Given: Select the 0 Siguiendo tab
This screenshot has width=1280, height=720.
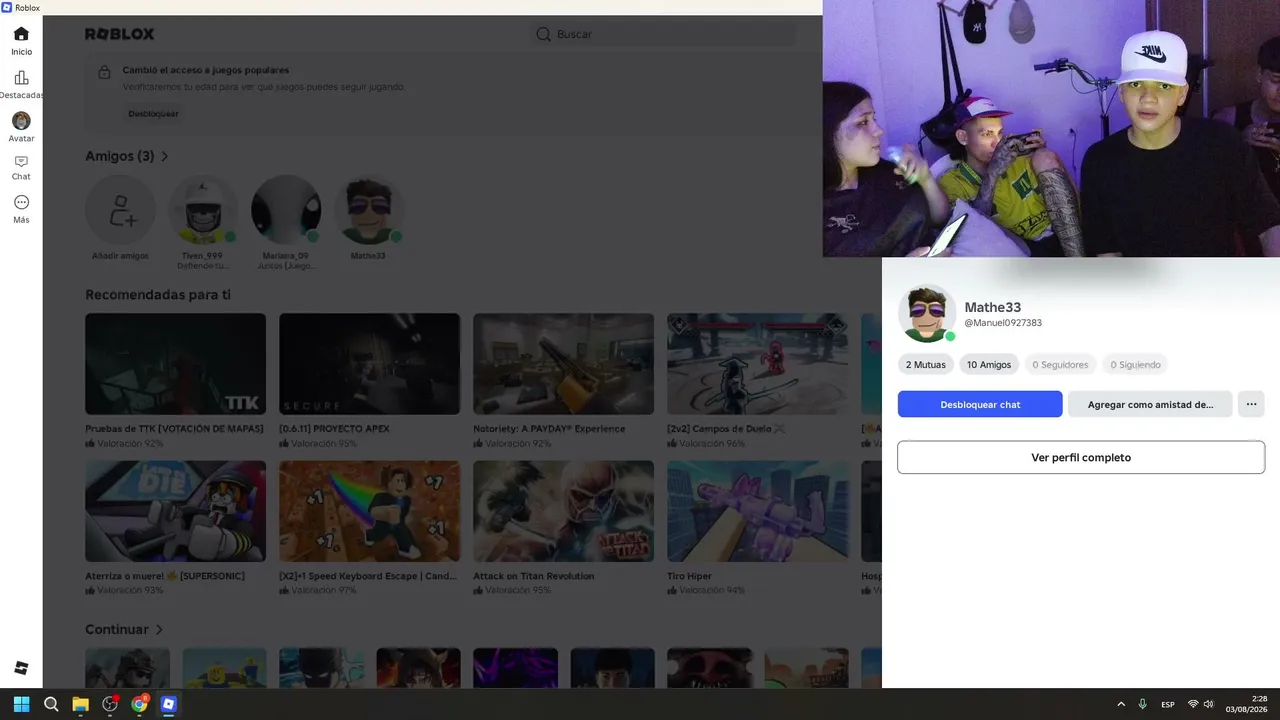Looking at the screenshot, I should pyautogui.click(x=1135, y=365).
